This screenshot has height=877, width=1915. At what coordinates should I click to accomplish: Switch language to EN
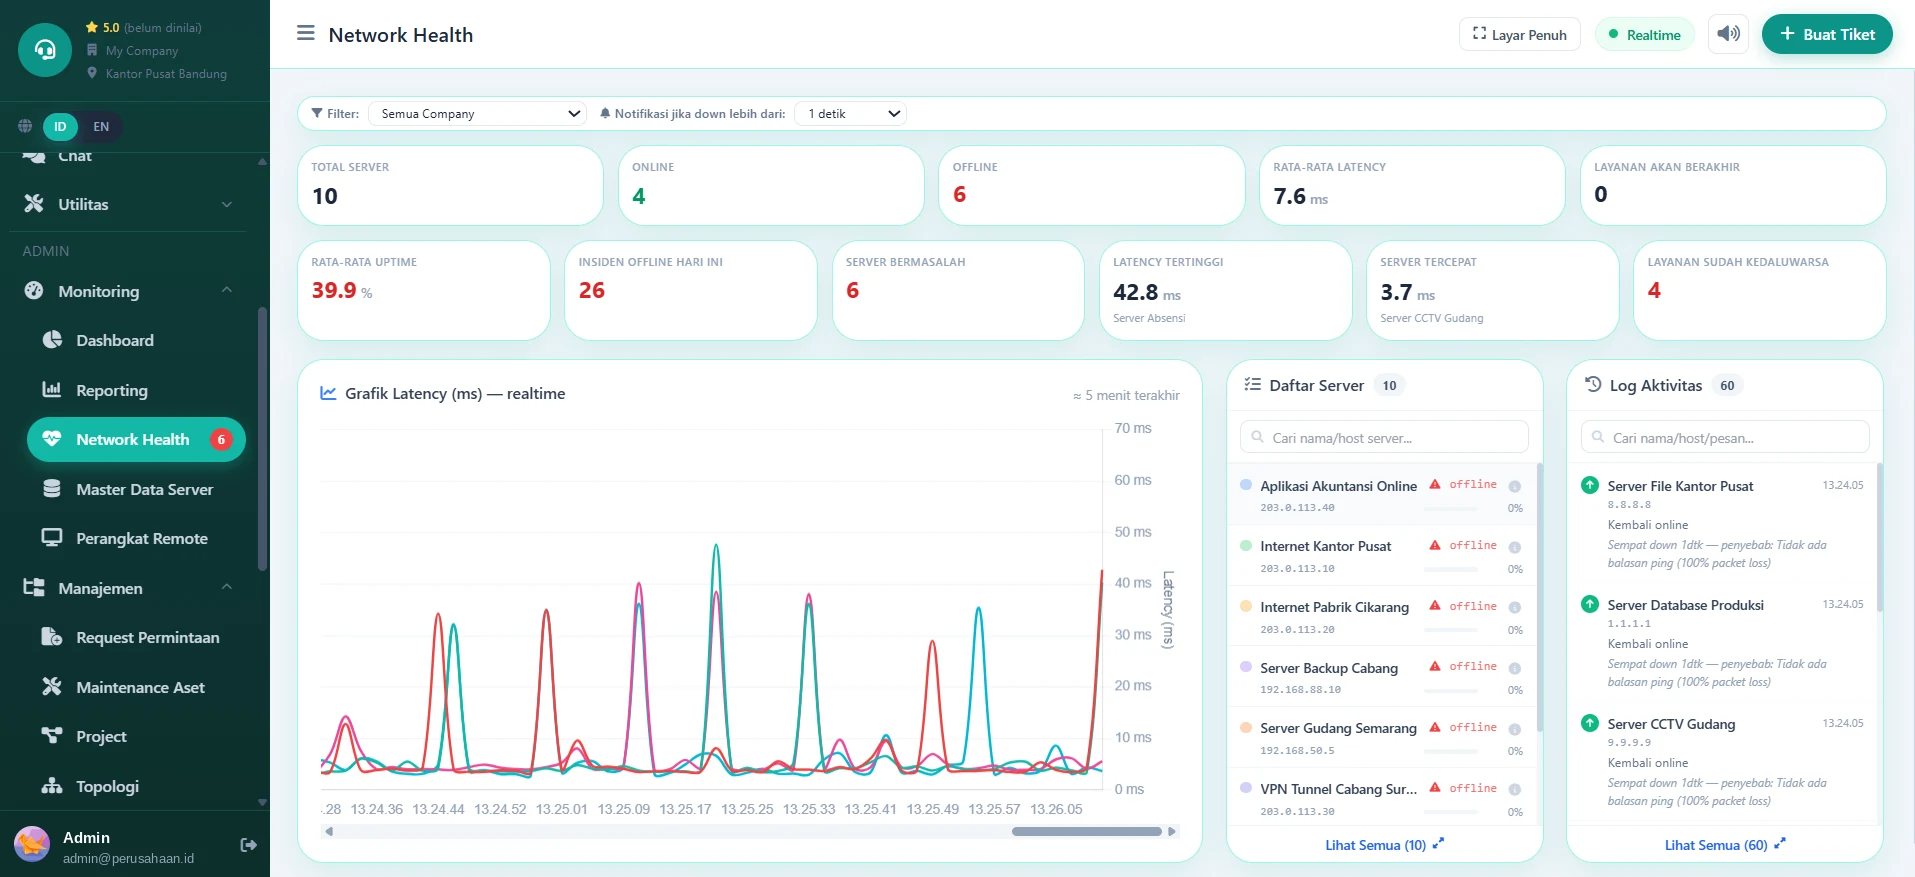(x=101, y=127)
